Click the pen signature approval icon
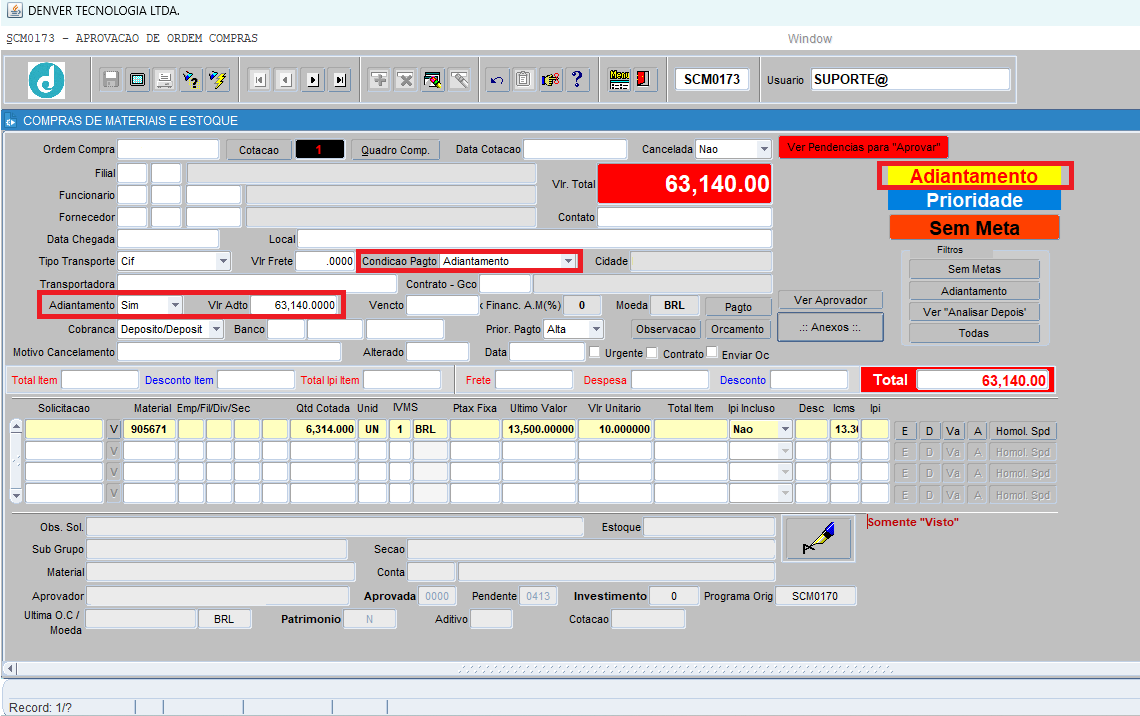Image resolution: width=1140 pixels, height=716 pixels. (x=818, y=539)
